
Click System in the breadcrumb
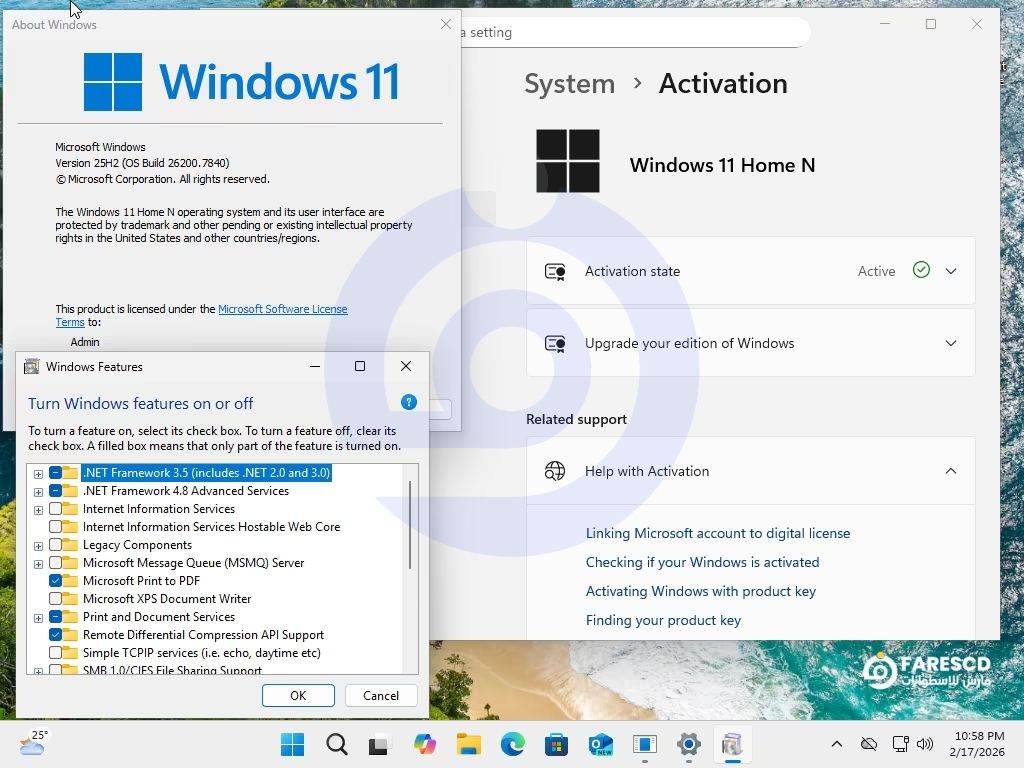point(569,83)
